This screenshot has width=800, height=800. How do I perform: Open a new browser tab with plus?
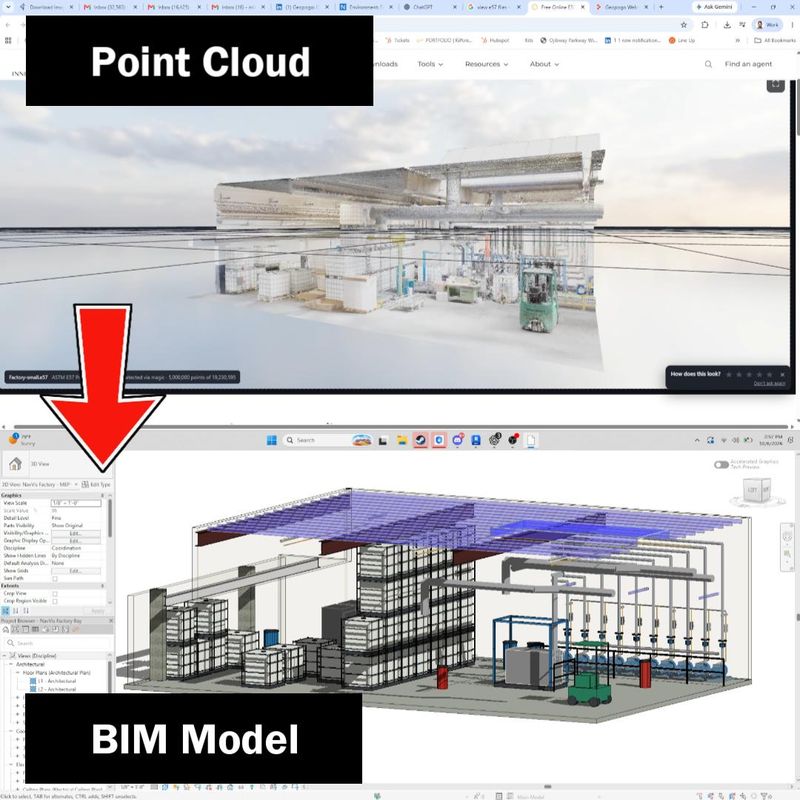coord(661,7)
